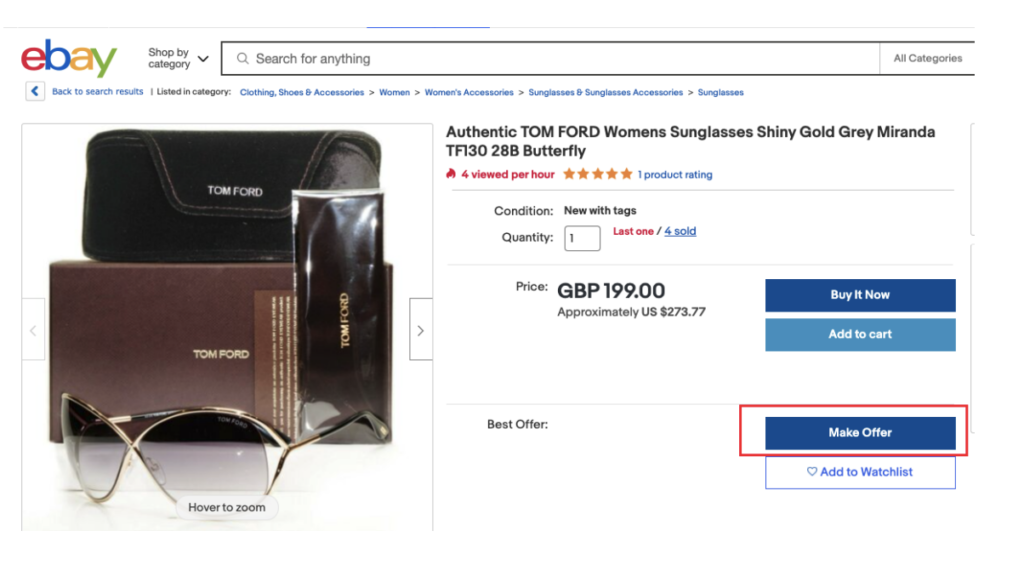Open the 1 product rating link

675,174
